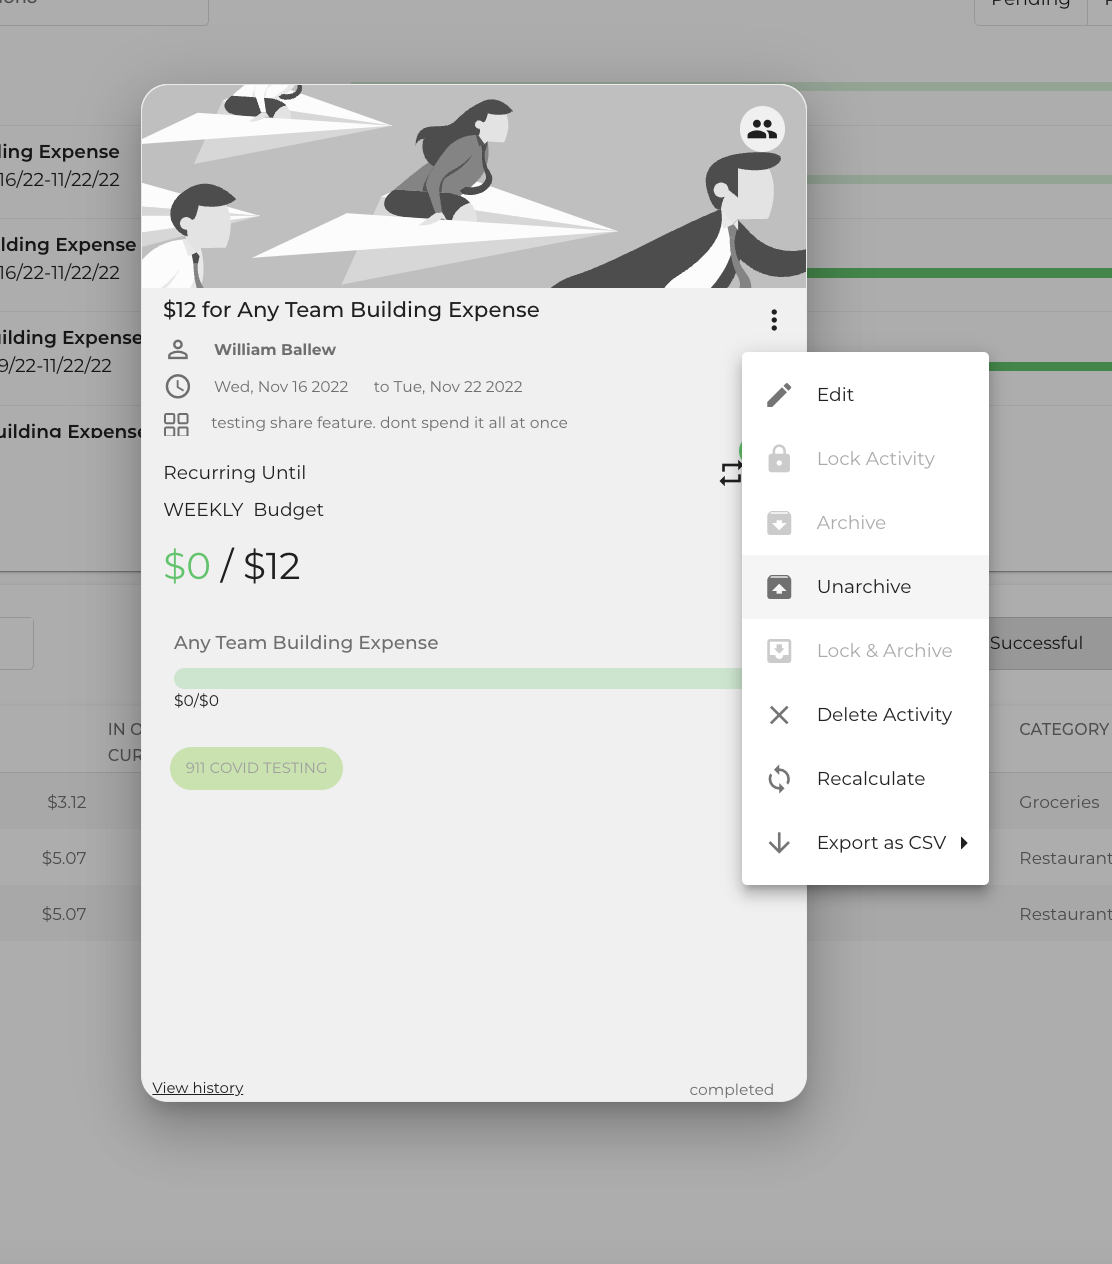Click the circular Recalculate arrows icon
The image size is (1112, 1264).
(x=779, y=779)
